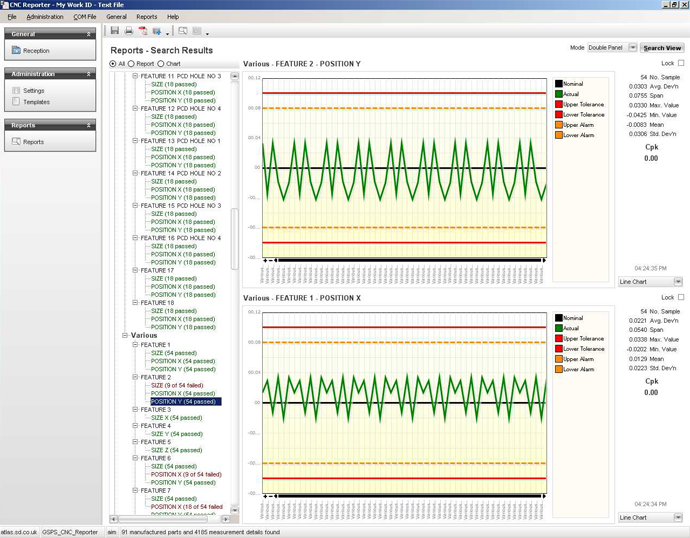690x538 pixels.
Task: Click the Save icon in the toolbar
Action: (115, 31)
